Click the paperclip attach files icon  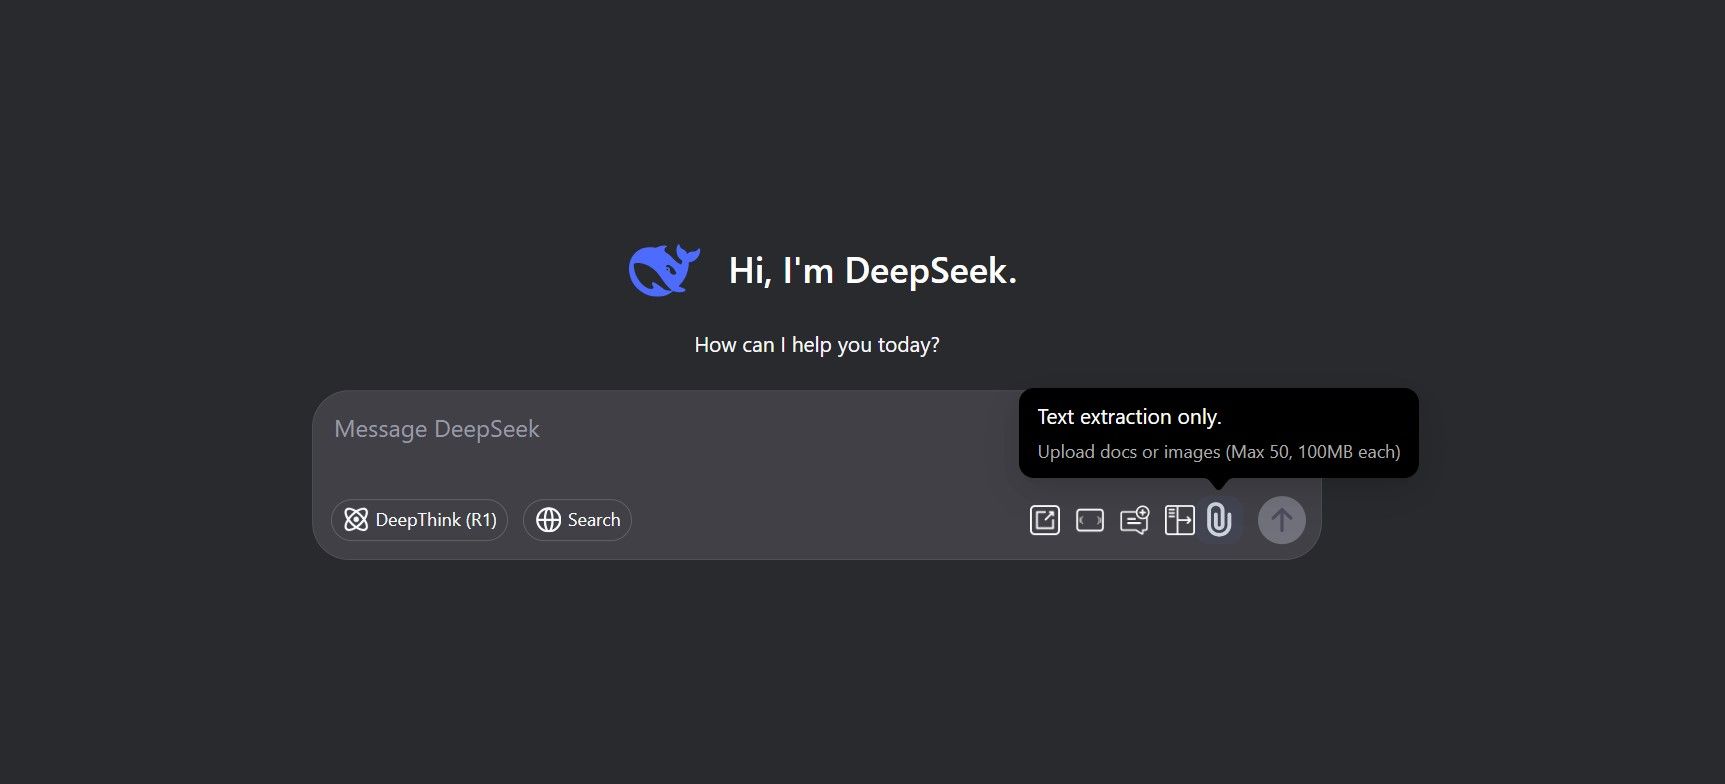(x=1218, y=520)
